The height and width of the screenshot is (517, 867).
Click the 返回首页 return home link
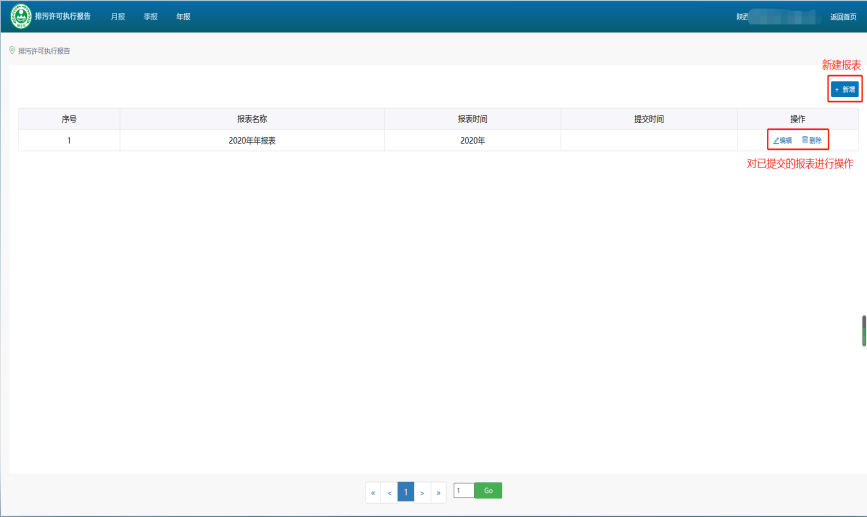click(x=843, y=17)
